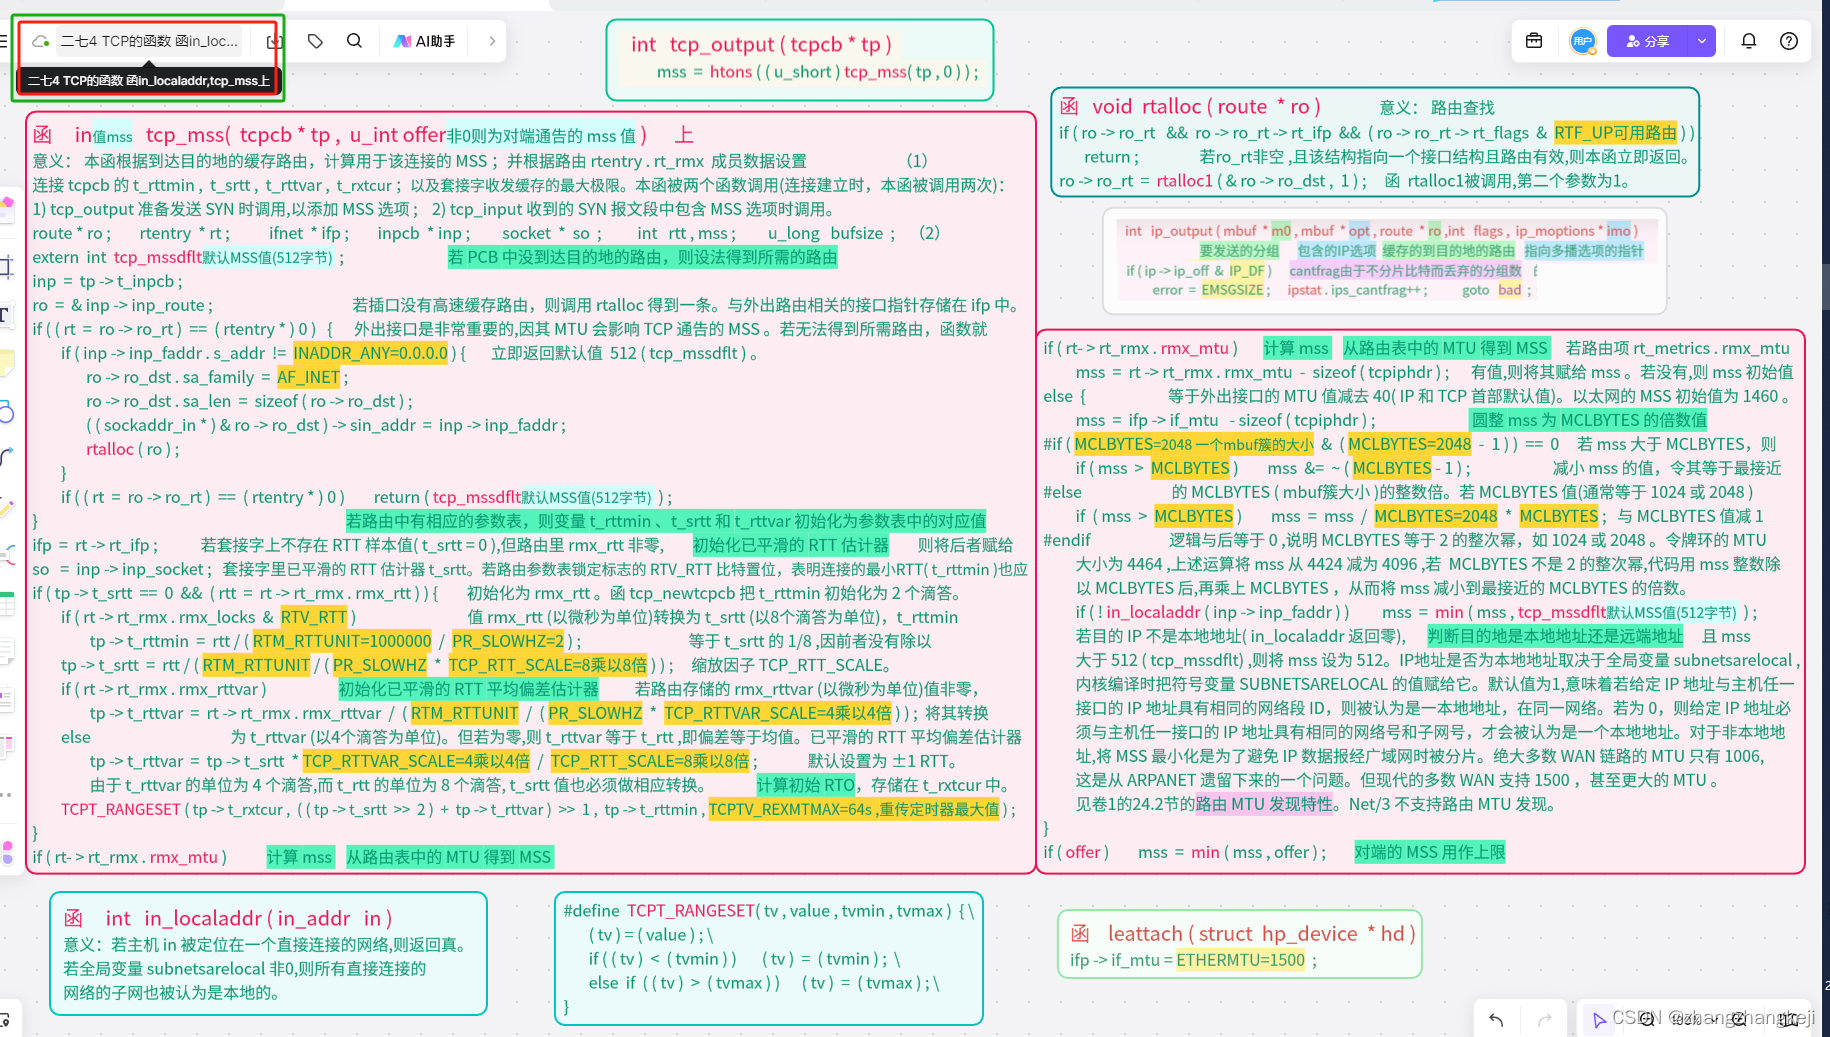The height and width of the screenshot is (1037, 1830).
Task: Open the tag icon in top toolbar
Action: coord(315,41)
